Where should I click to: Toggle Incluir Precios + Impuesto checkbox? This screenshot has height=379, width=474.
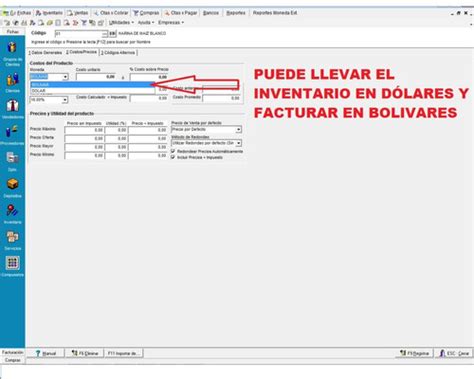173,157
